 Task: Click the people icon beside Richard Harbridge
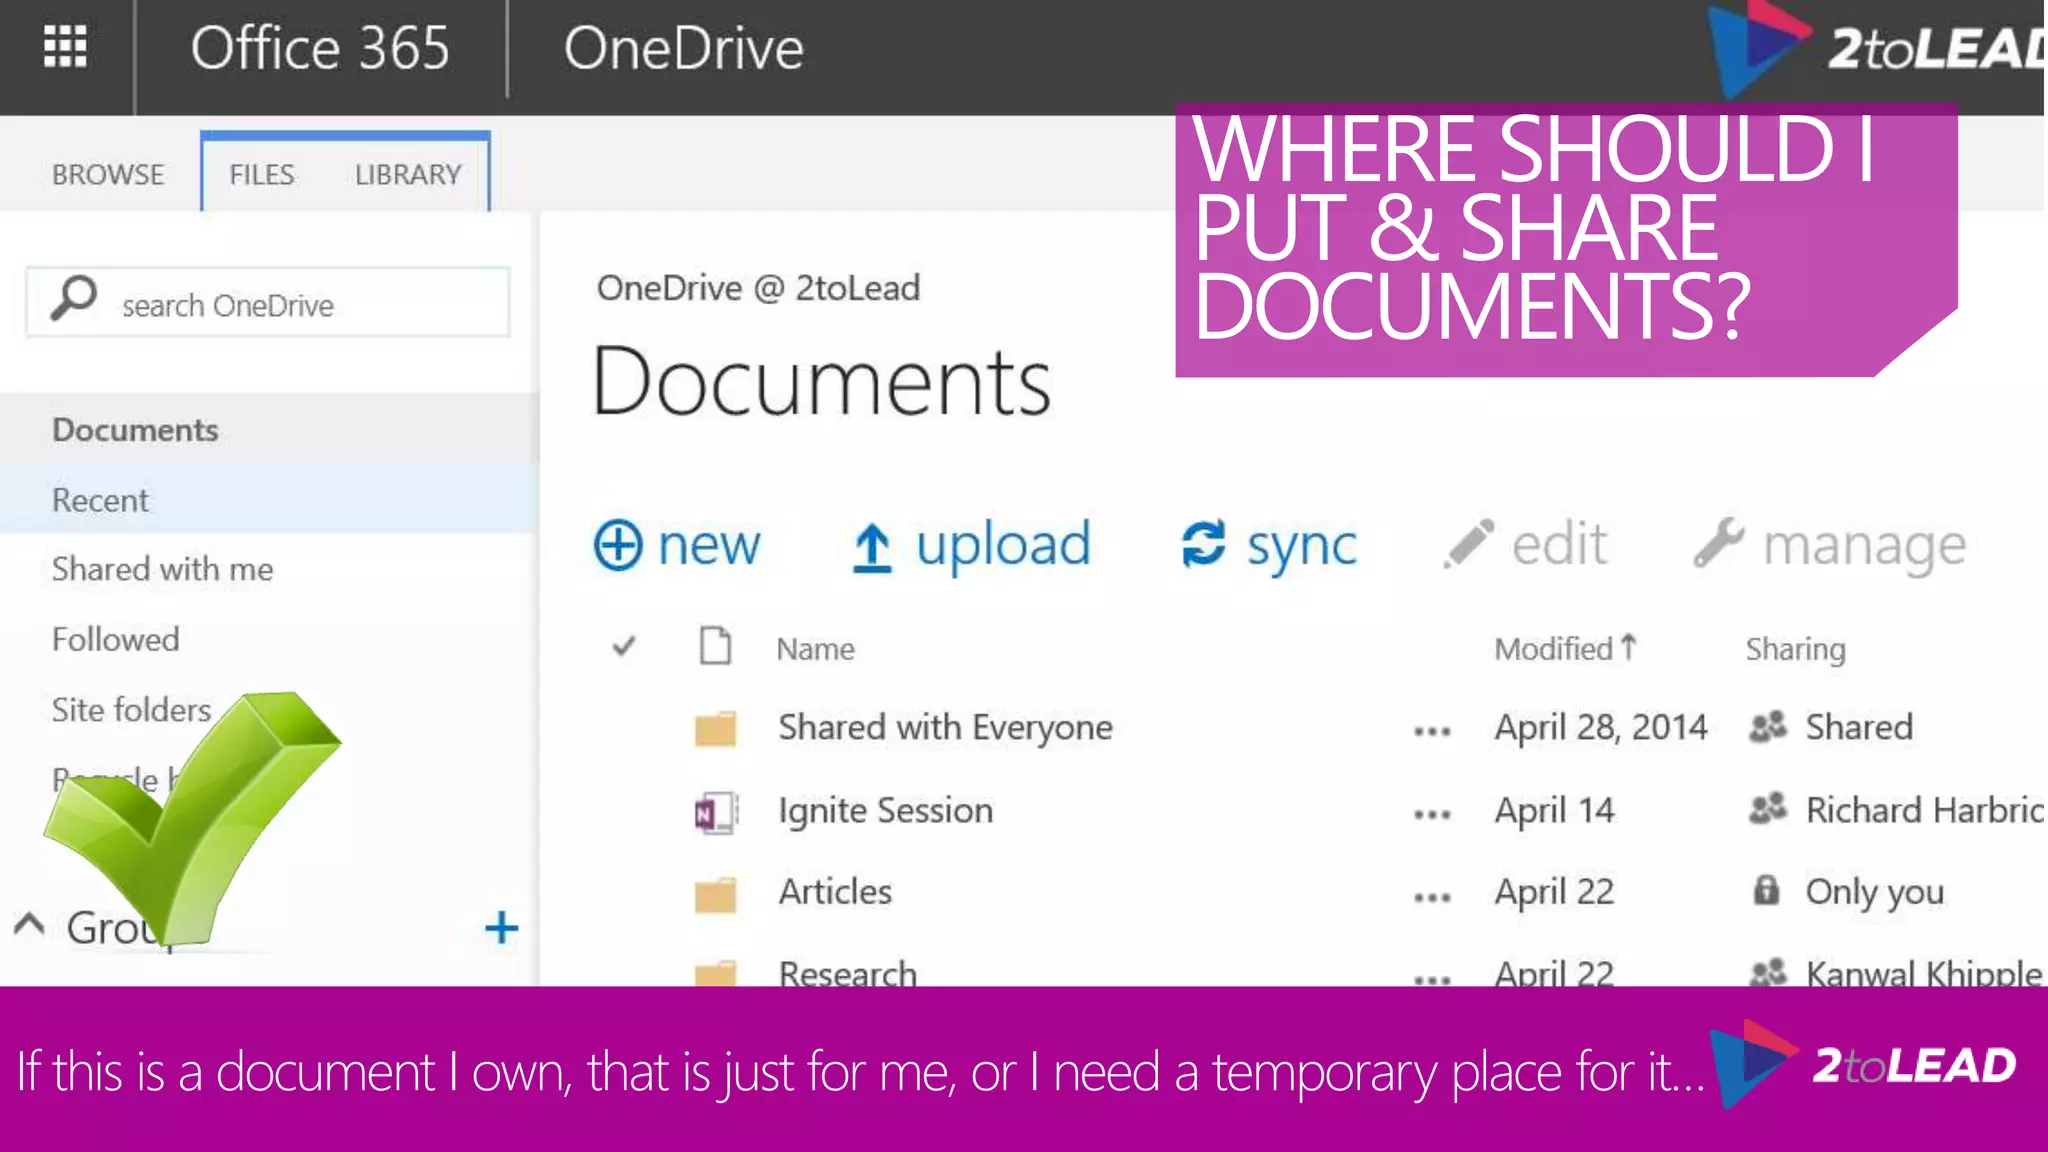pos(1768,808)
